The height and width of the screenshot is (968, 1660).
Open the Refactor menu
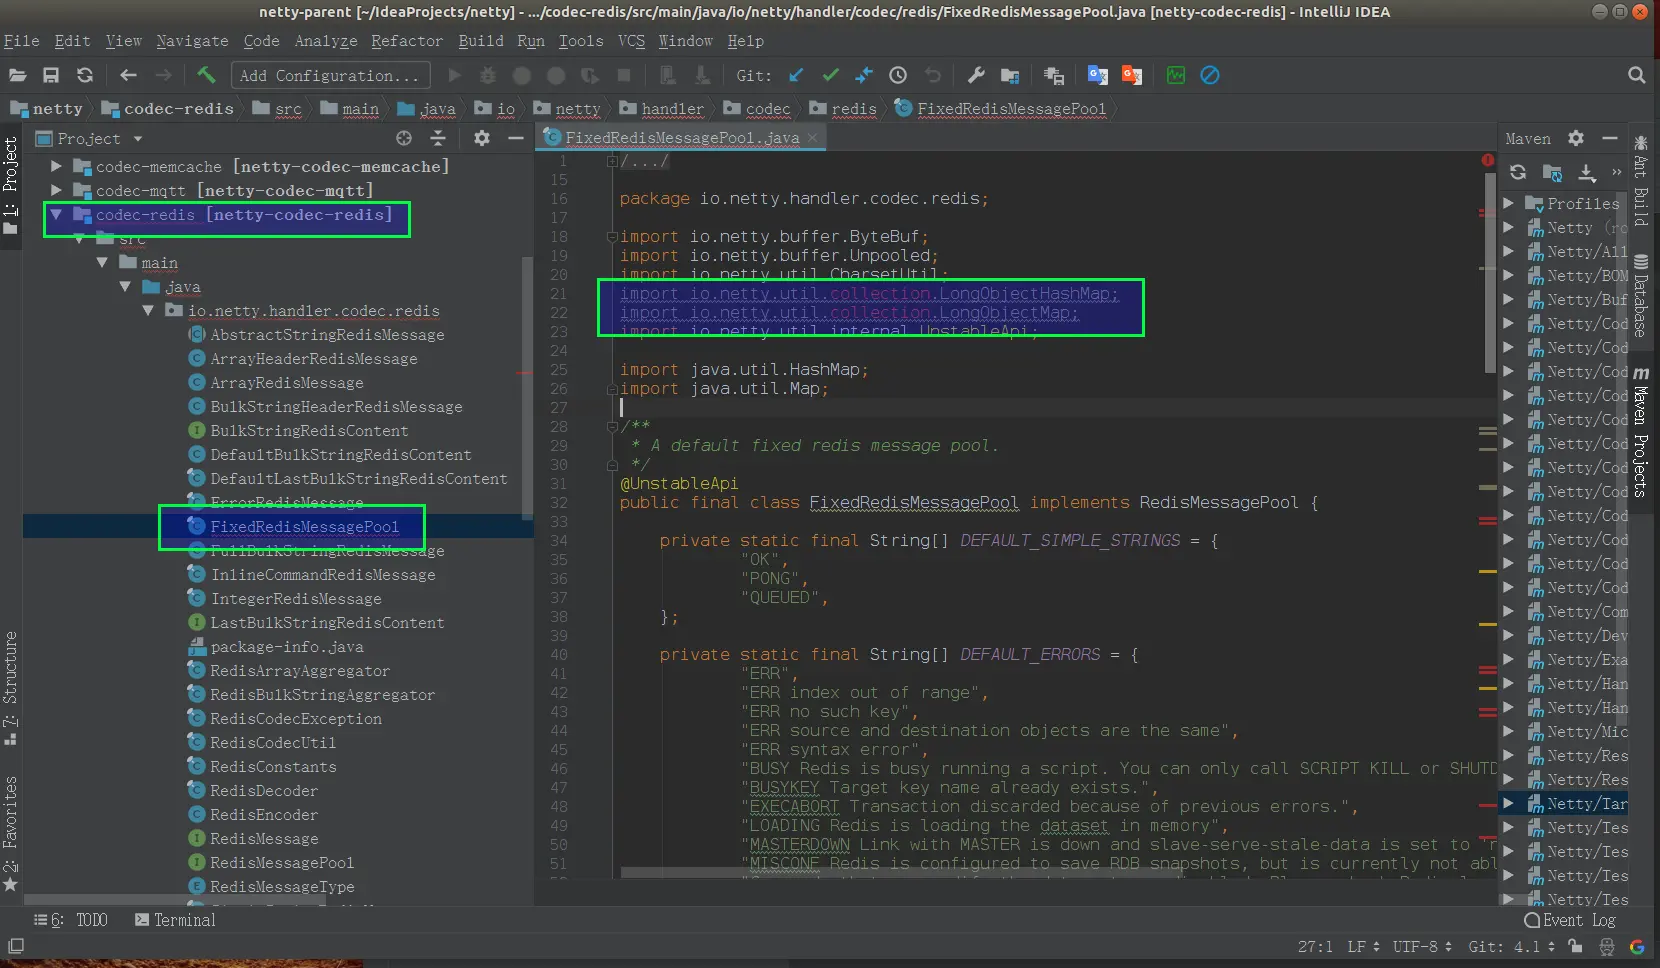click(406, 41)
